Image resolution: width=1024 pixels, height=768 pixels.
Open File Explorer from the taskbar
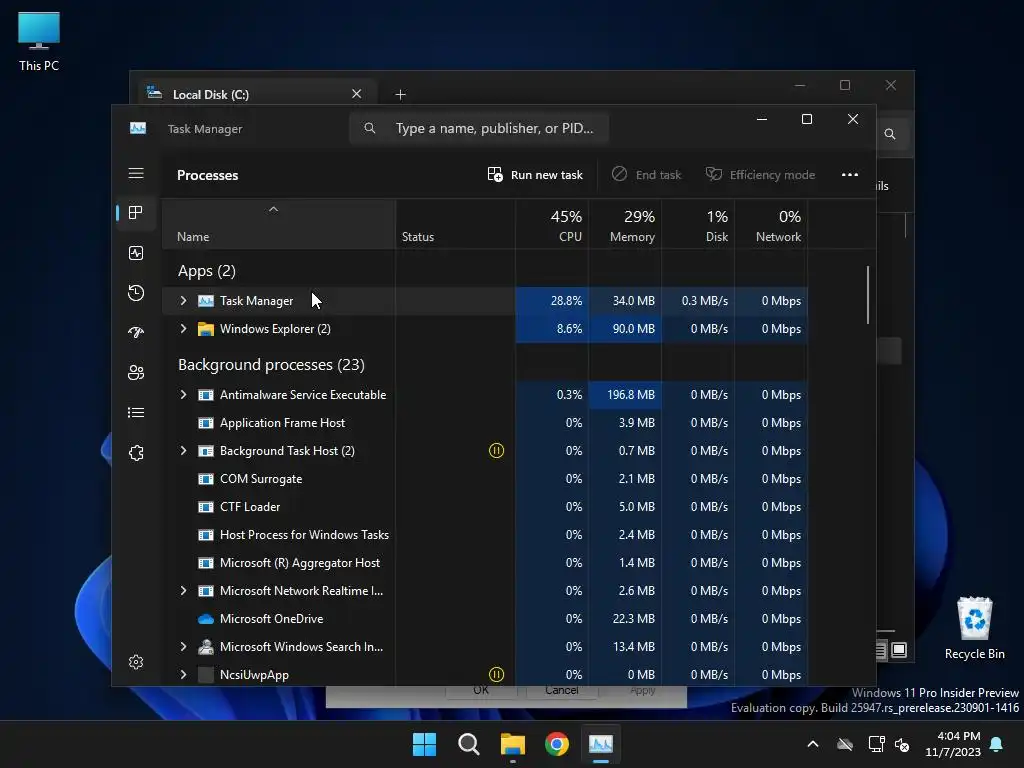pos(513,744)
